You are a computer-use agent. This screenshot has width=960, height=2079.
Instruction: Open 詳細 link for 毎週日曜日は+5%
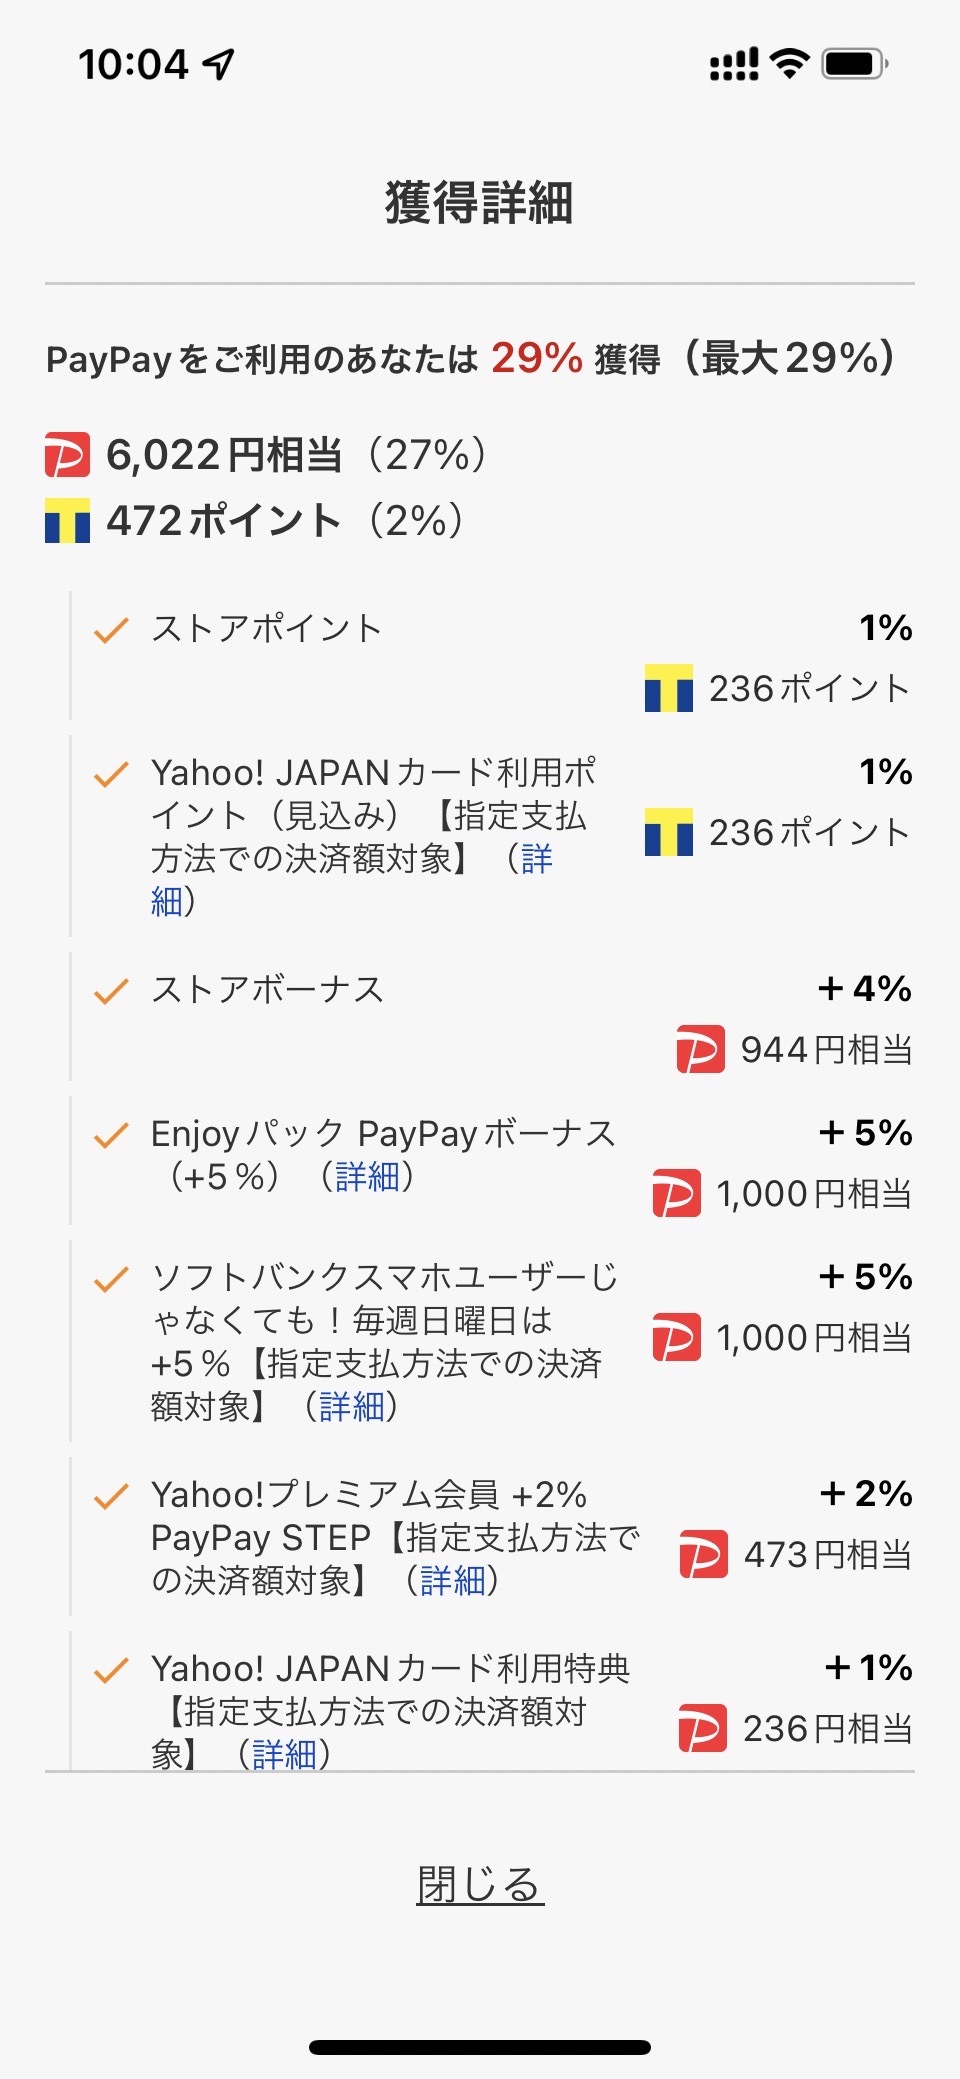click(x=351, y=1407)
